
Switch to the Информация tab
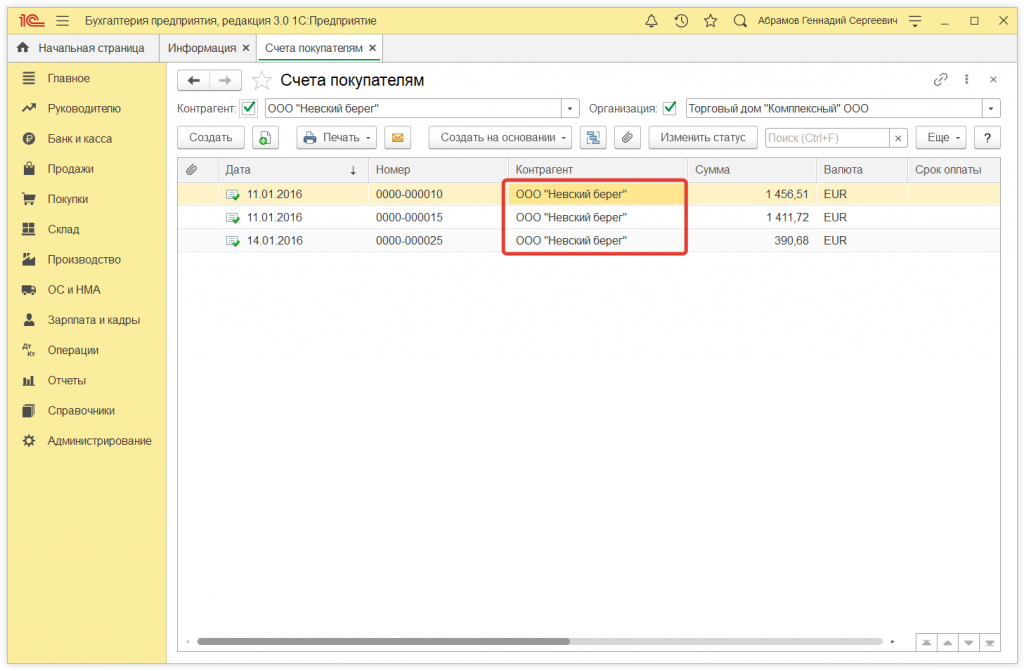click(x=202, y=48)
